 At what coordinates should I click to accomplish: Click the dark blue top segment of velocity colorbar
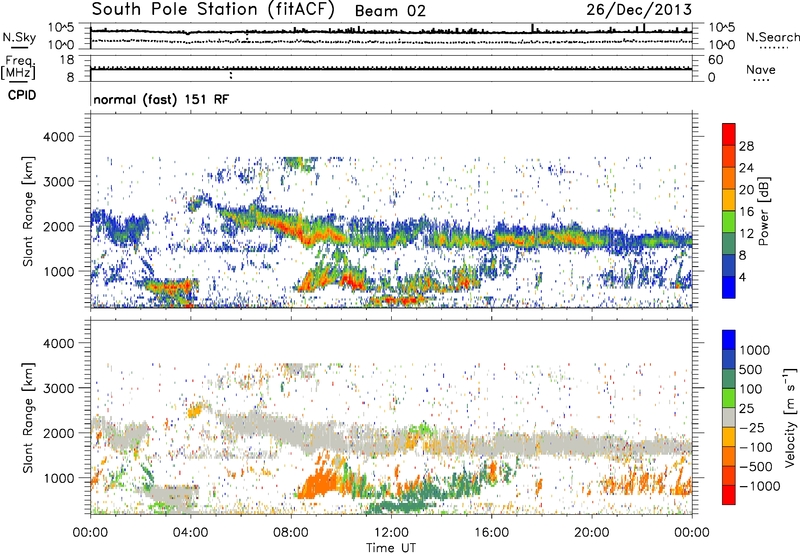pos(729,340)
